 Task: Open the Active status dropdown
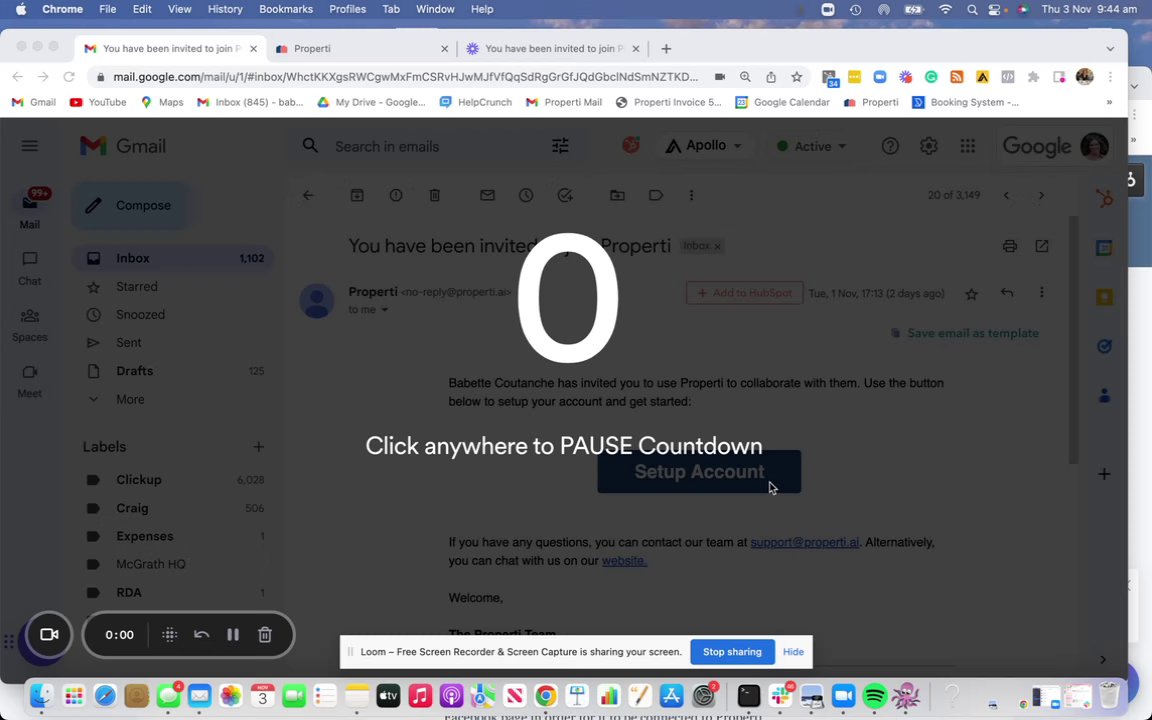[x=812, y=146]
